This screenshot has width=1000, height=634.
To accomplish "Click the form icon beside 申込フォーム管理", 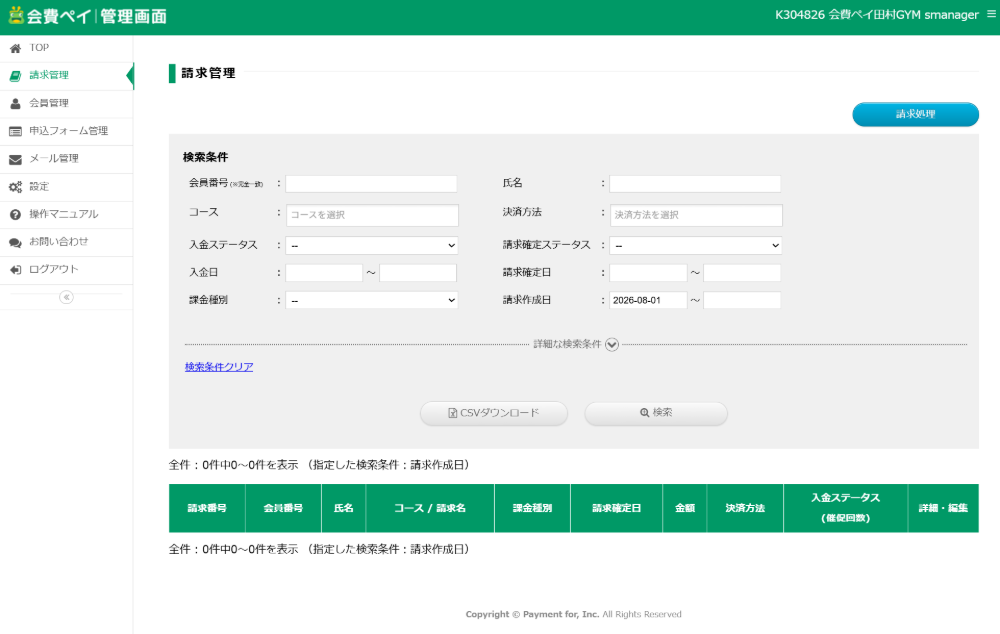I will (x=15, y=131).
